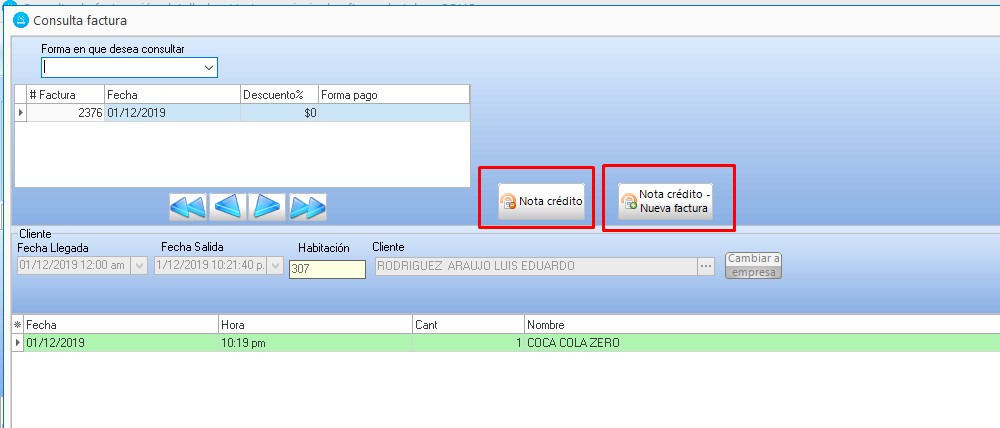Advance to the next invoice record

267,207
